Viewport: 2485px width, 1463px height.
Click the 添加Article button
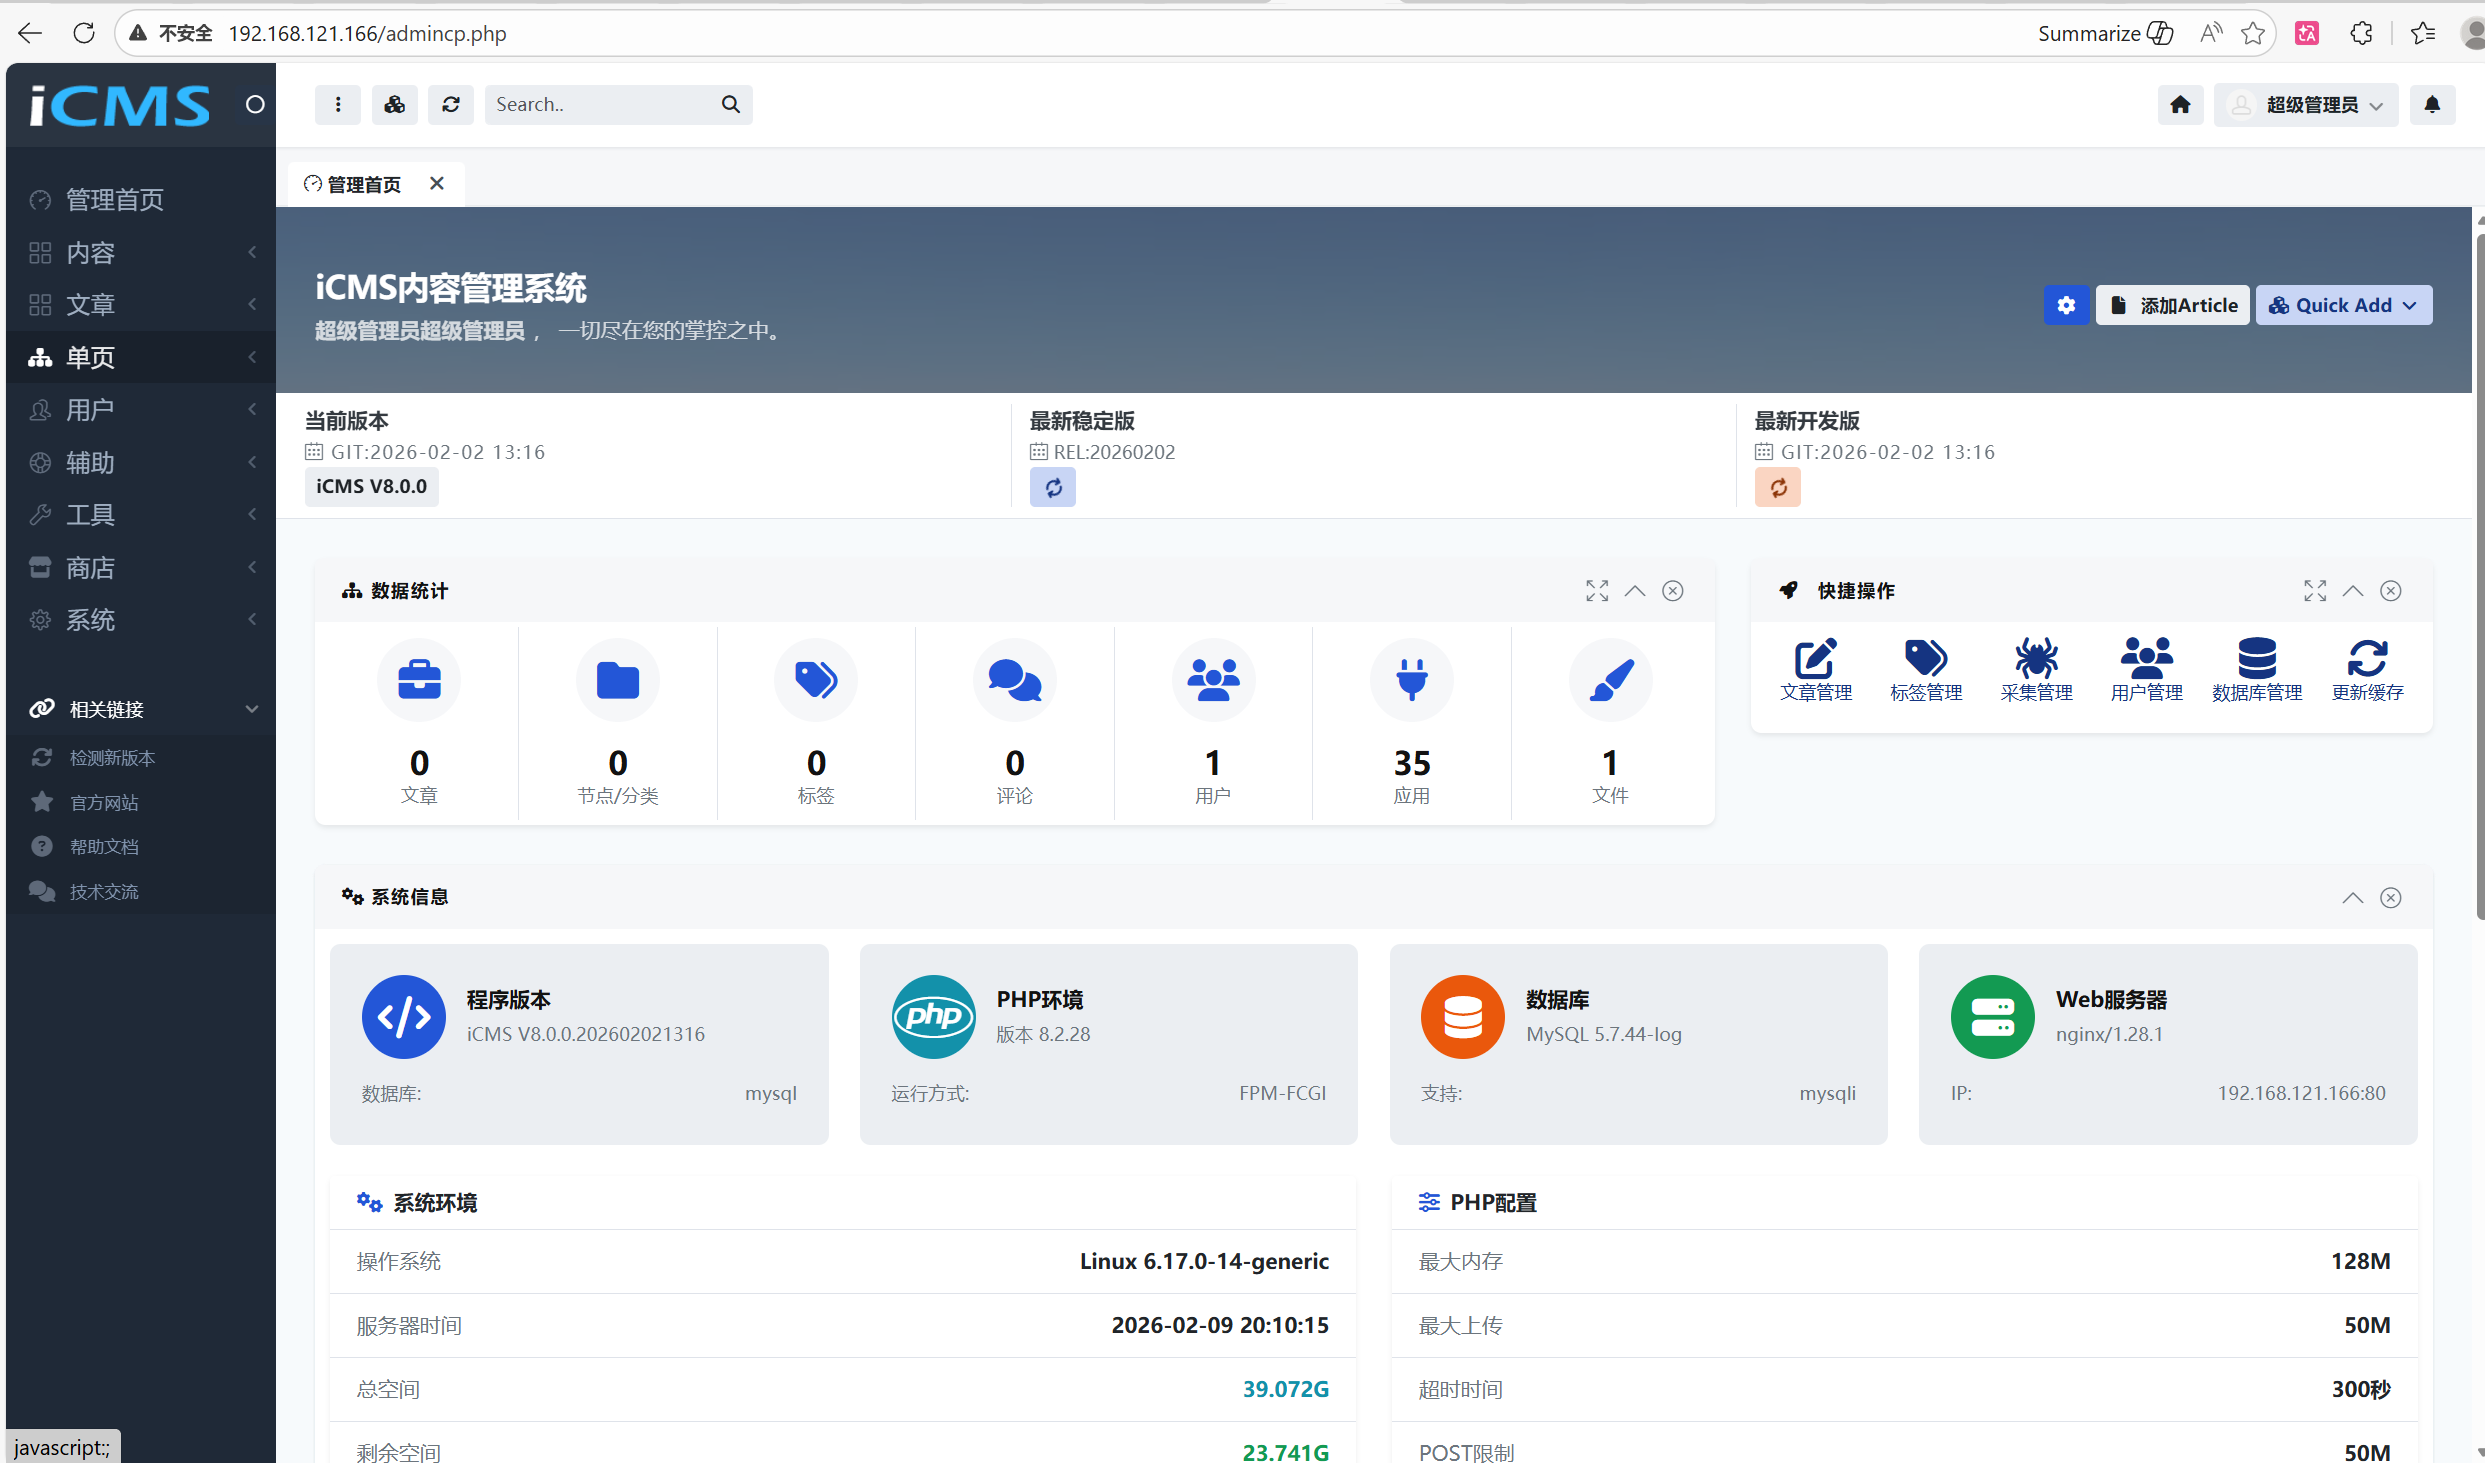(2173, 305)
